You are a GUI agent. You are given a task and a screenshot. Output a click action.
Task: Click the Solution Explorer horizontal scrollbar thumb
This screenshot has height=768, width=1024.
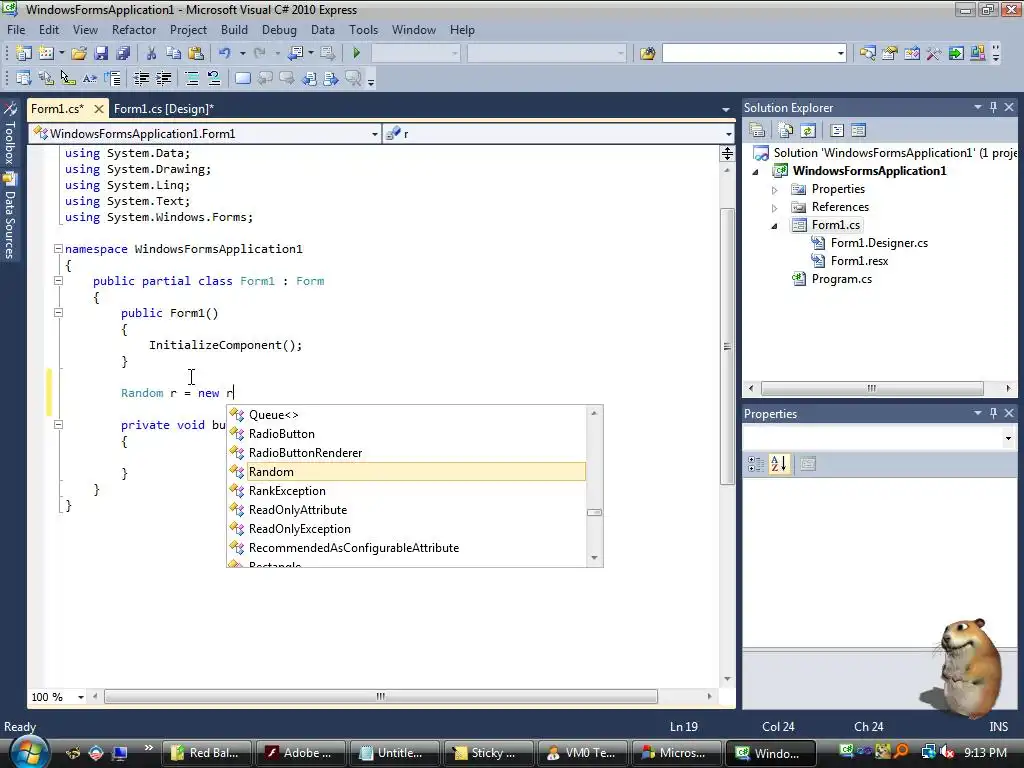click(872, 389)
